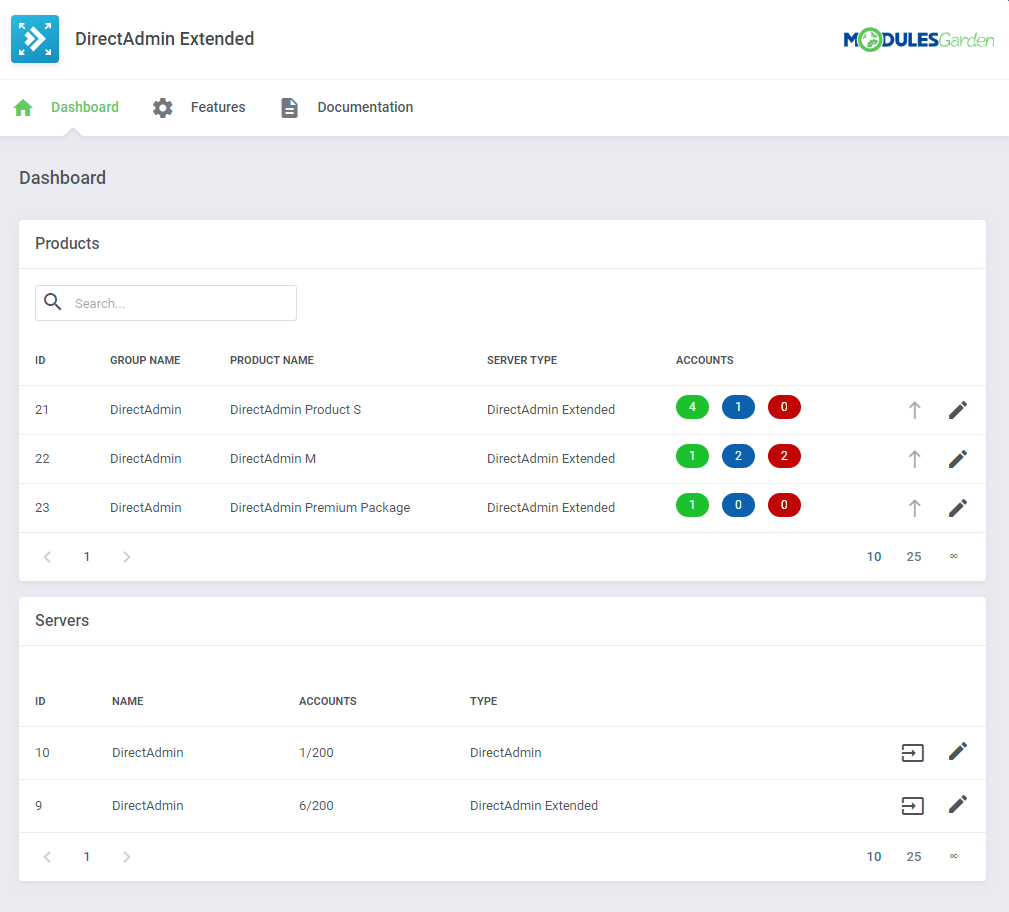The height and width of the screenshot is (912, 1009).
Task: Edit server with ID 9
Action: [x=958, y=804]
